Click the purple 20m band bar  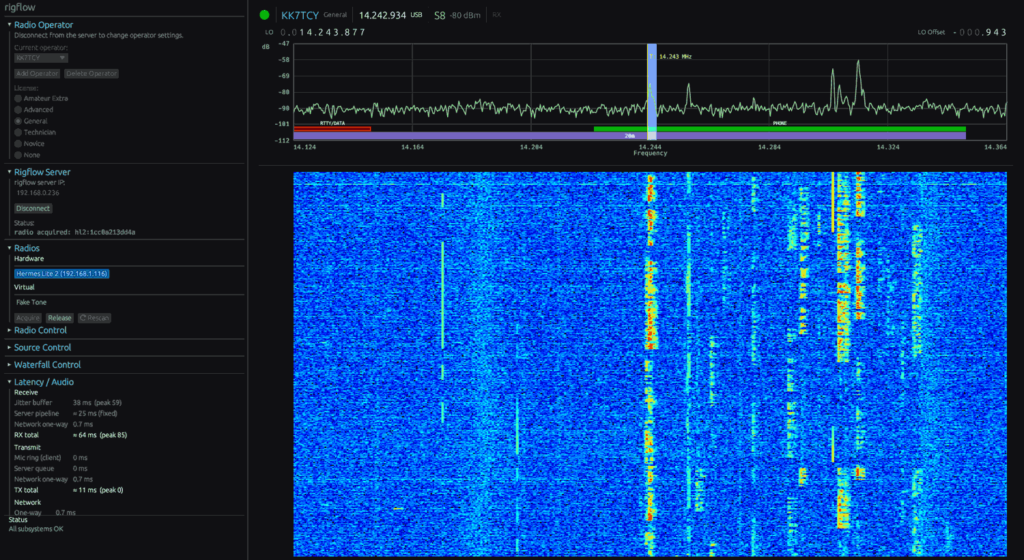tap(630, 136)
